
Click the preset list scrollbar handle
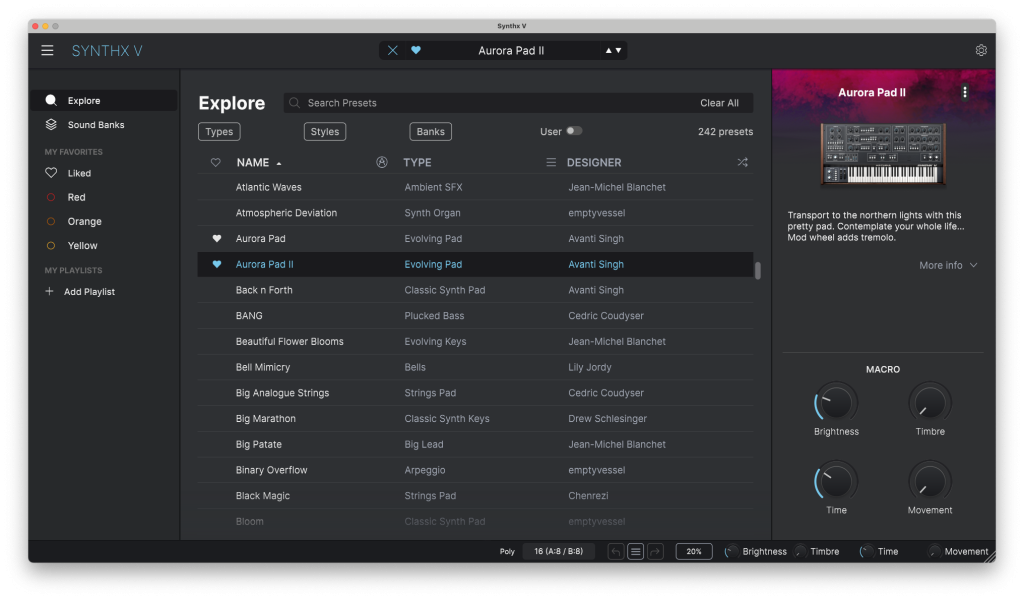pyautogui.click(x=758, y=270)
